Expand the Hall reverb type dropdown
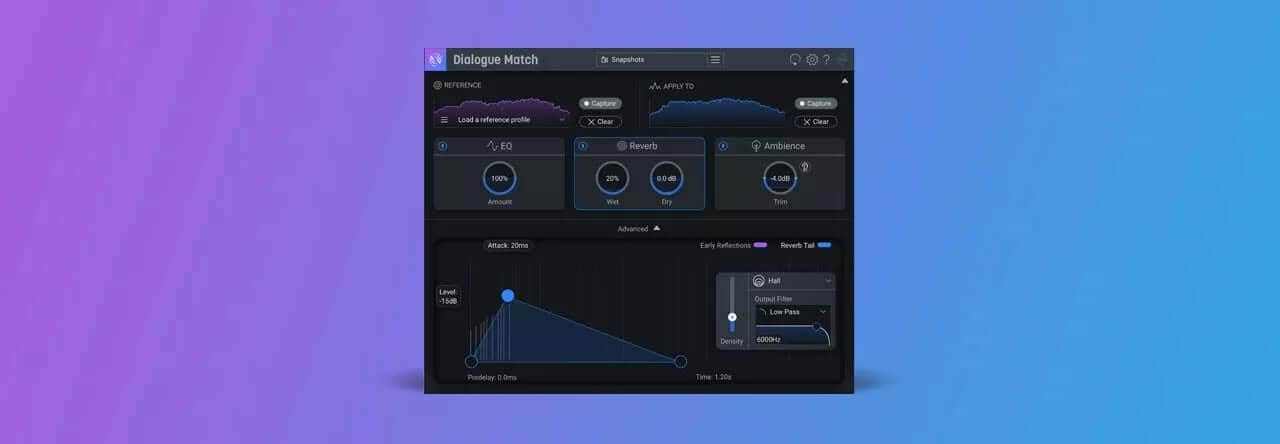Screen dimensions: 1280x444 click(827, 282)
